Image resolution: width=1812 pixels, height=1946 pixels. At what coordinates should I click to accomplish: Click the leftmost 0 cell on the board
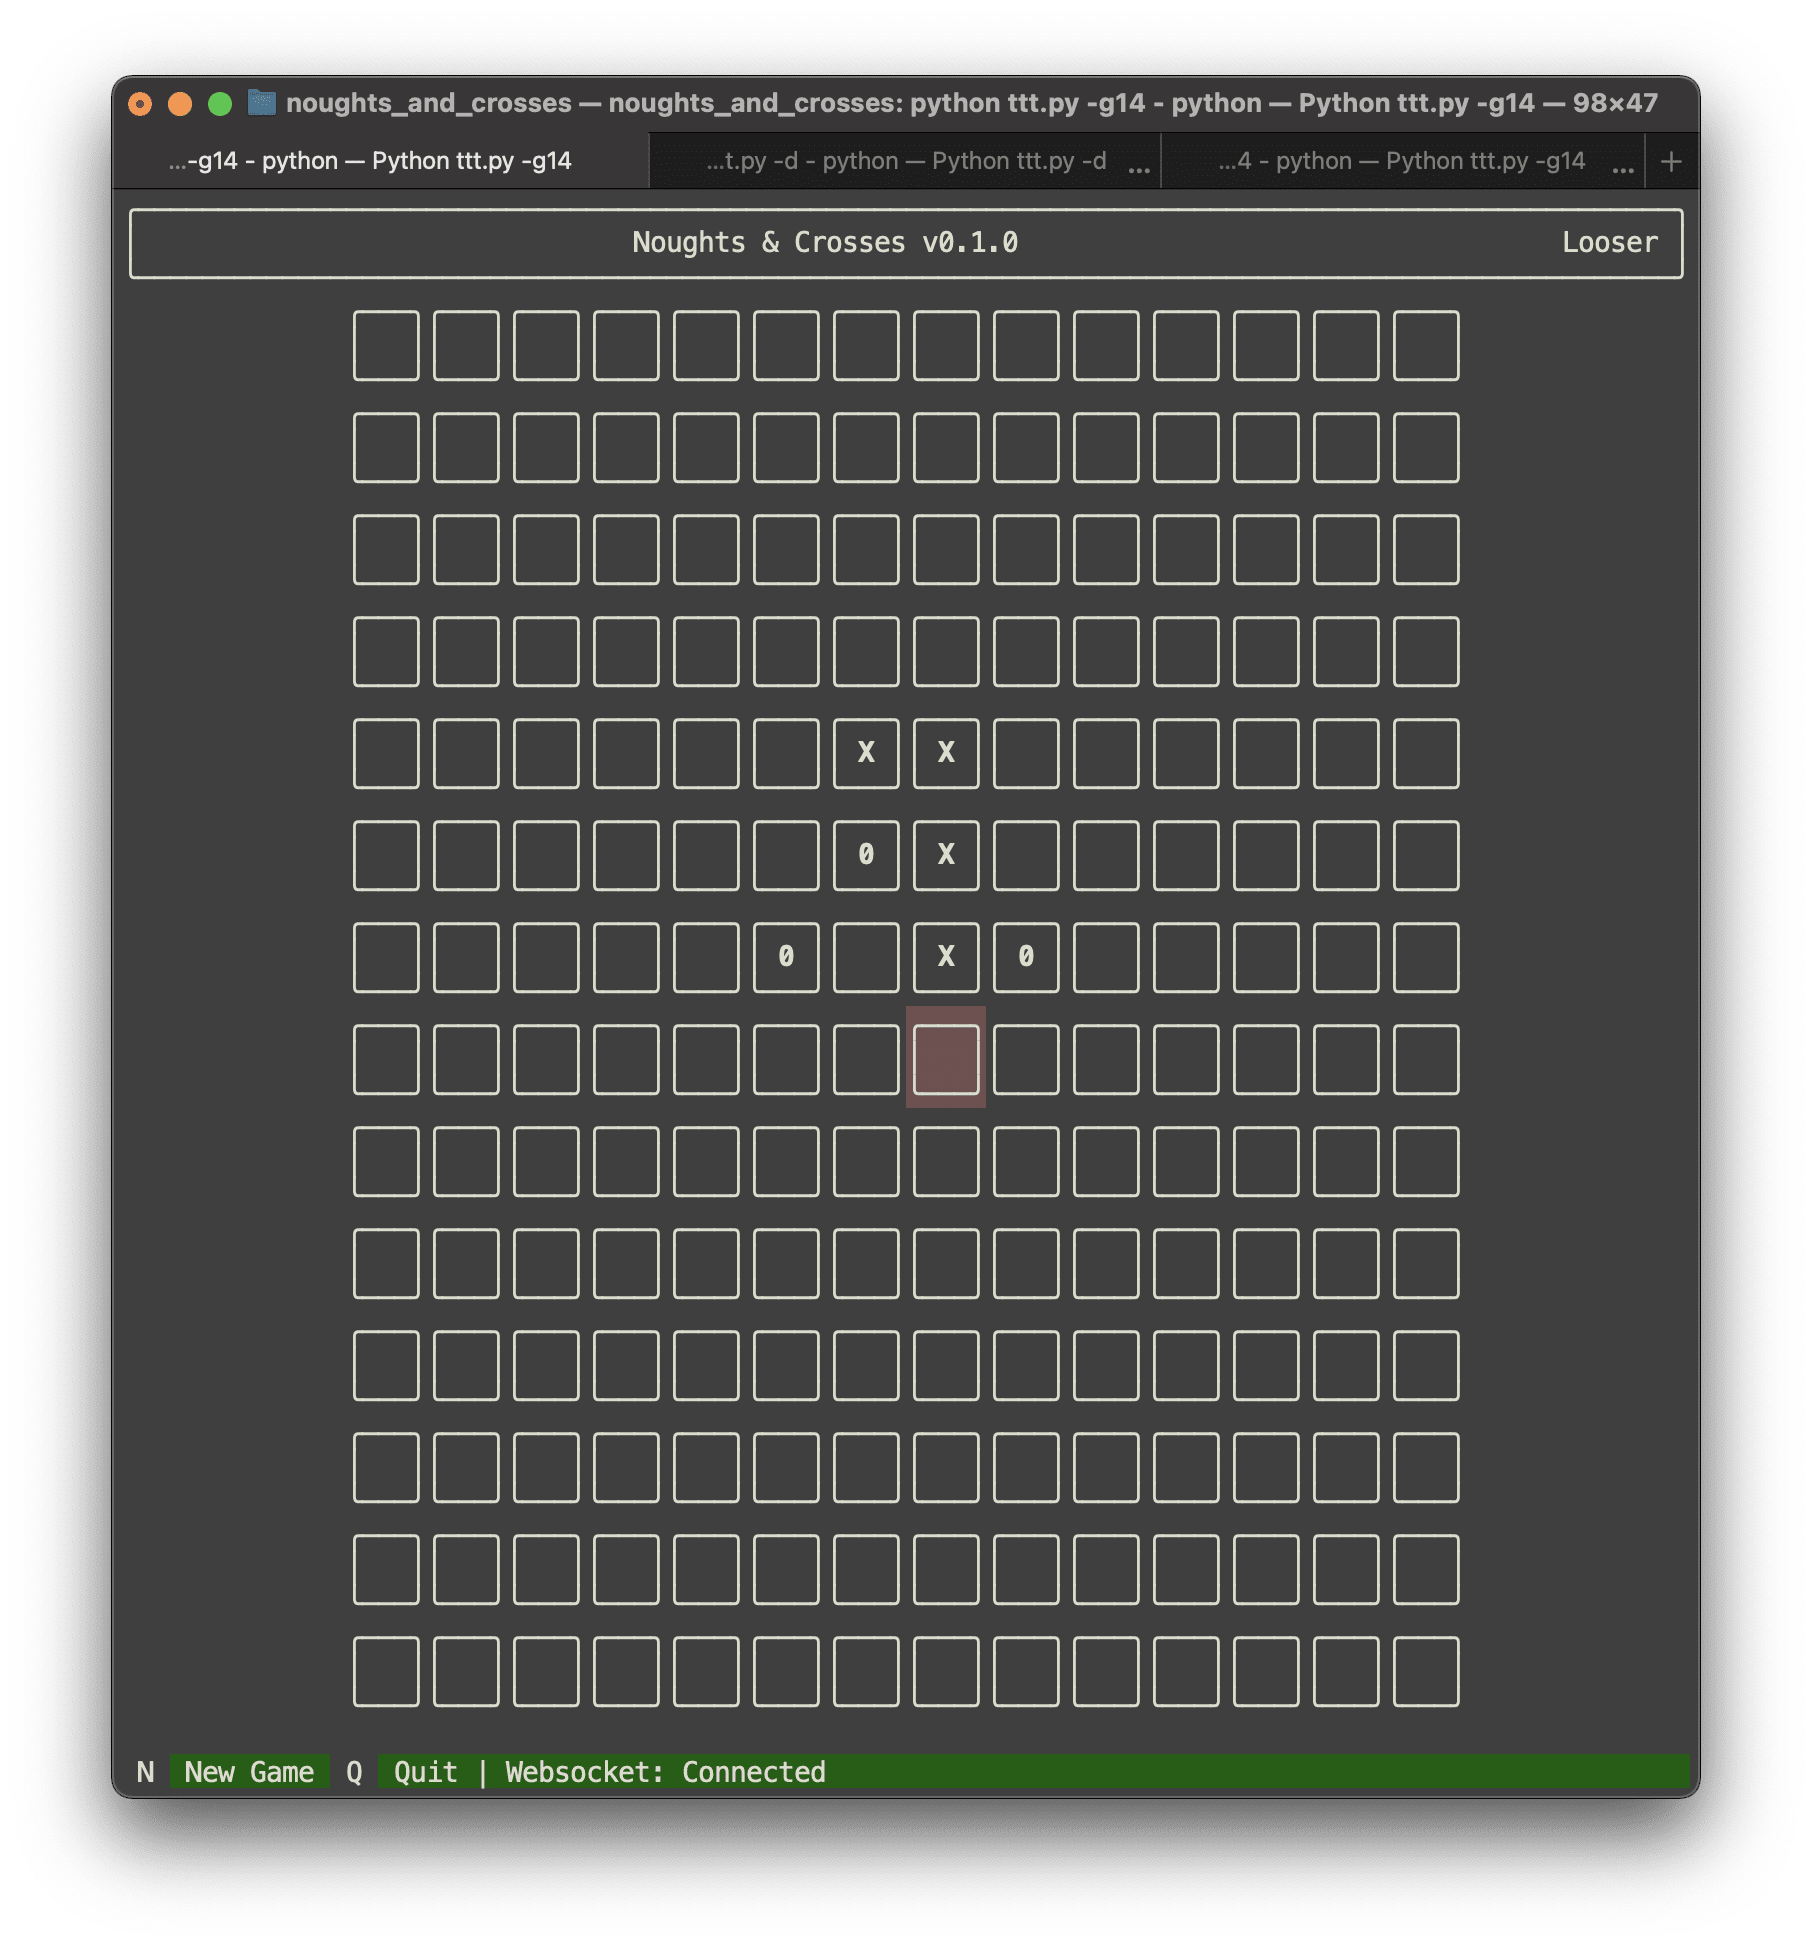[x=785, y=955]
